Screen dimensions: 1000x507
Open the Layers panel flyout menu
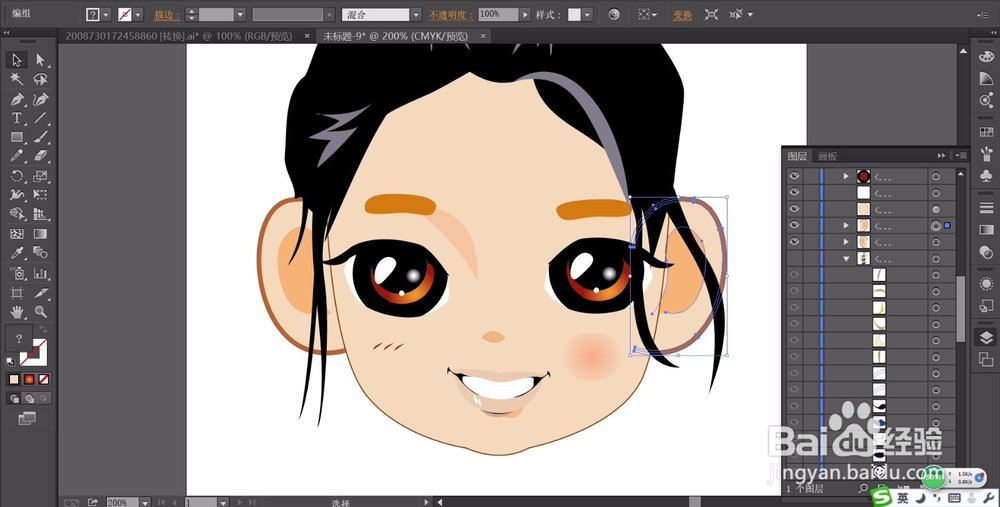[960, 155]
